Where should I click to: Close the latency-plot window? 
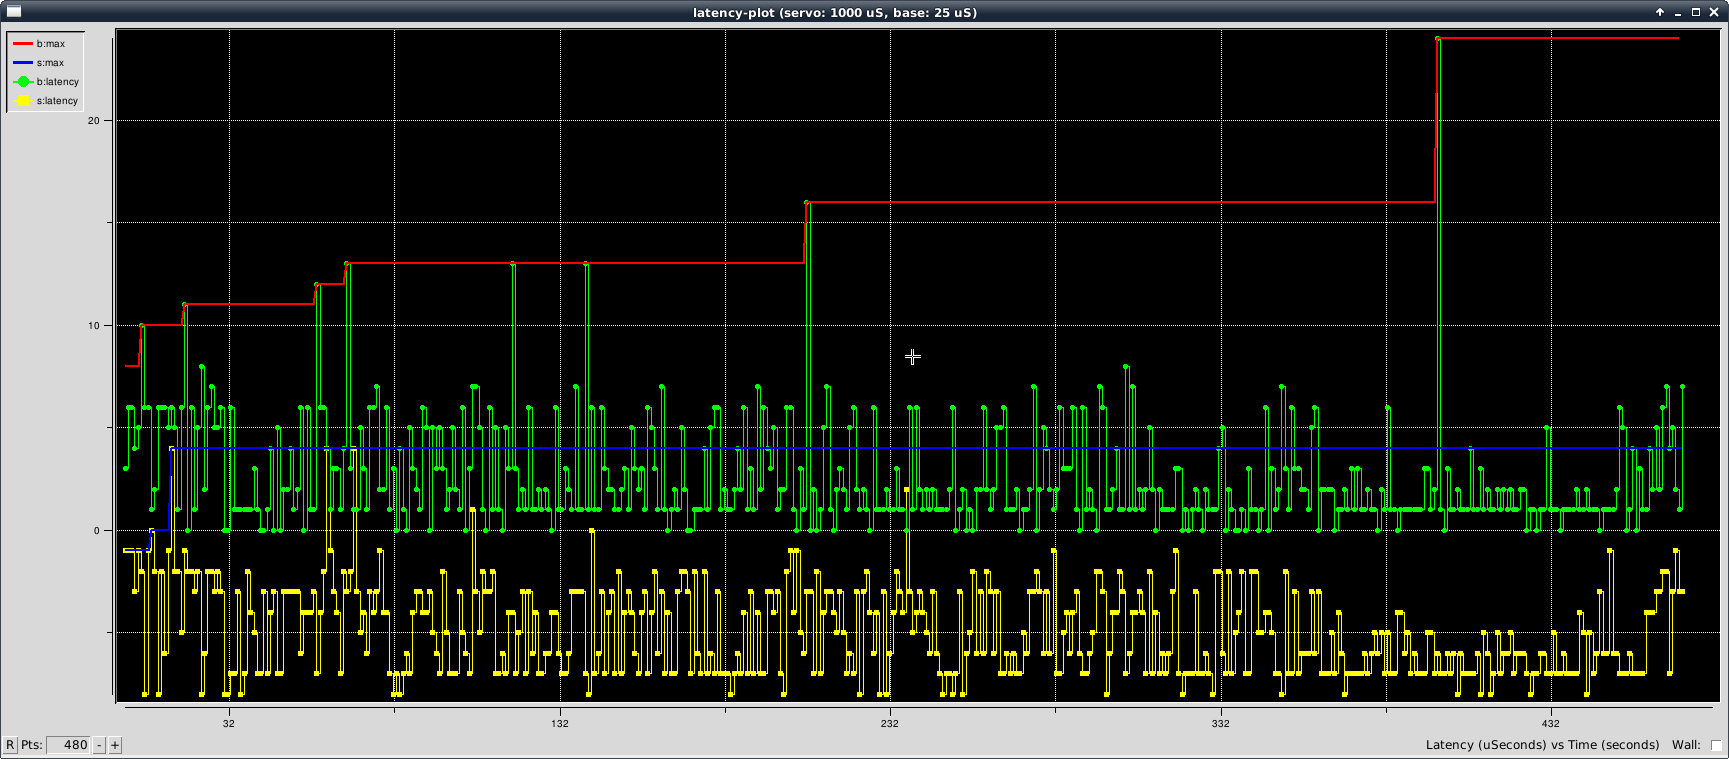pos(1714,12)
